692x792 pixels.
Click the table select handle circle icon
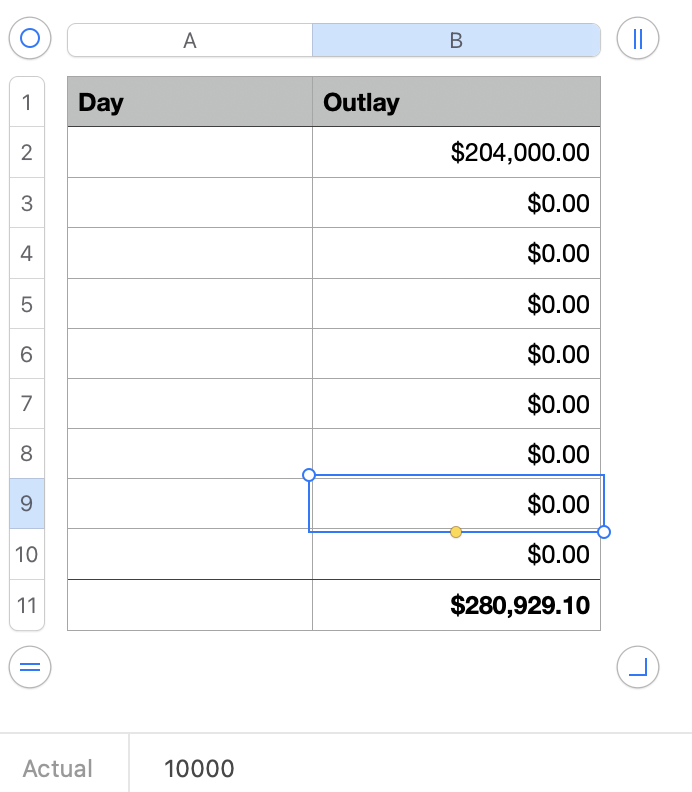(30, 39)
